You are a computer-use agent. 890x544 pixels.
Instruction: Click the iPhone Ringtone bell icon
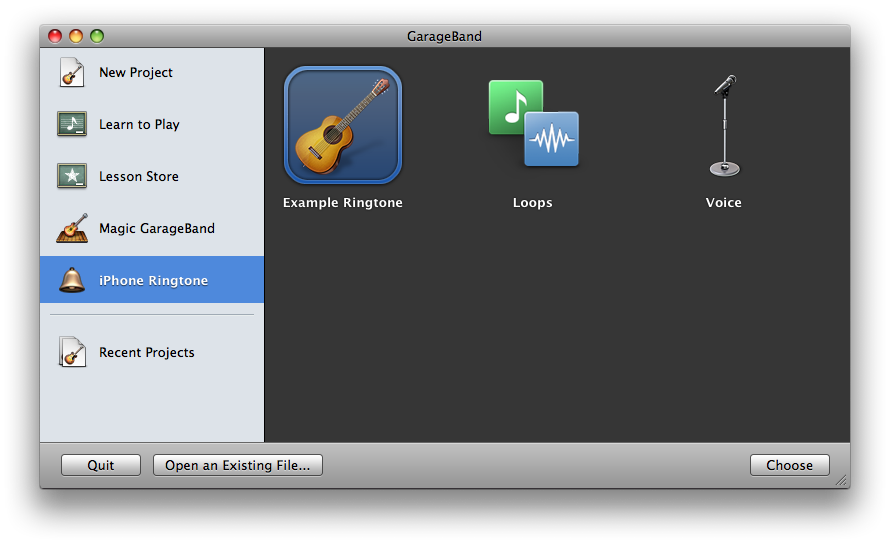pos(72,280)
